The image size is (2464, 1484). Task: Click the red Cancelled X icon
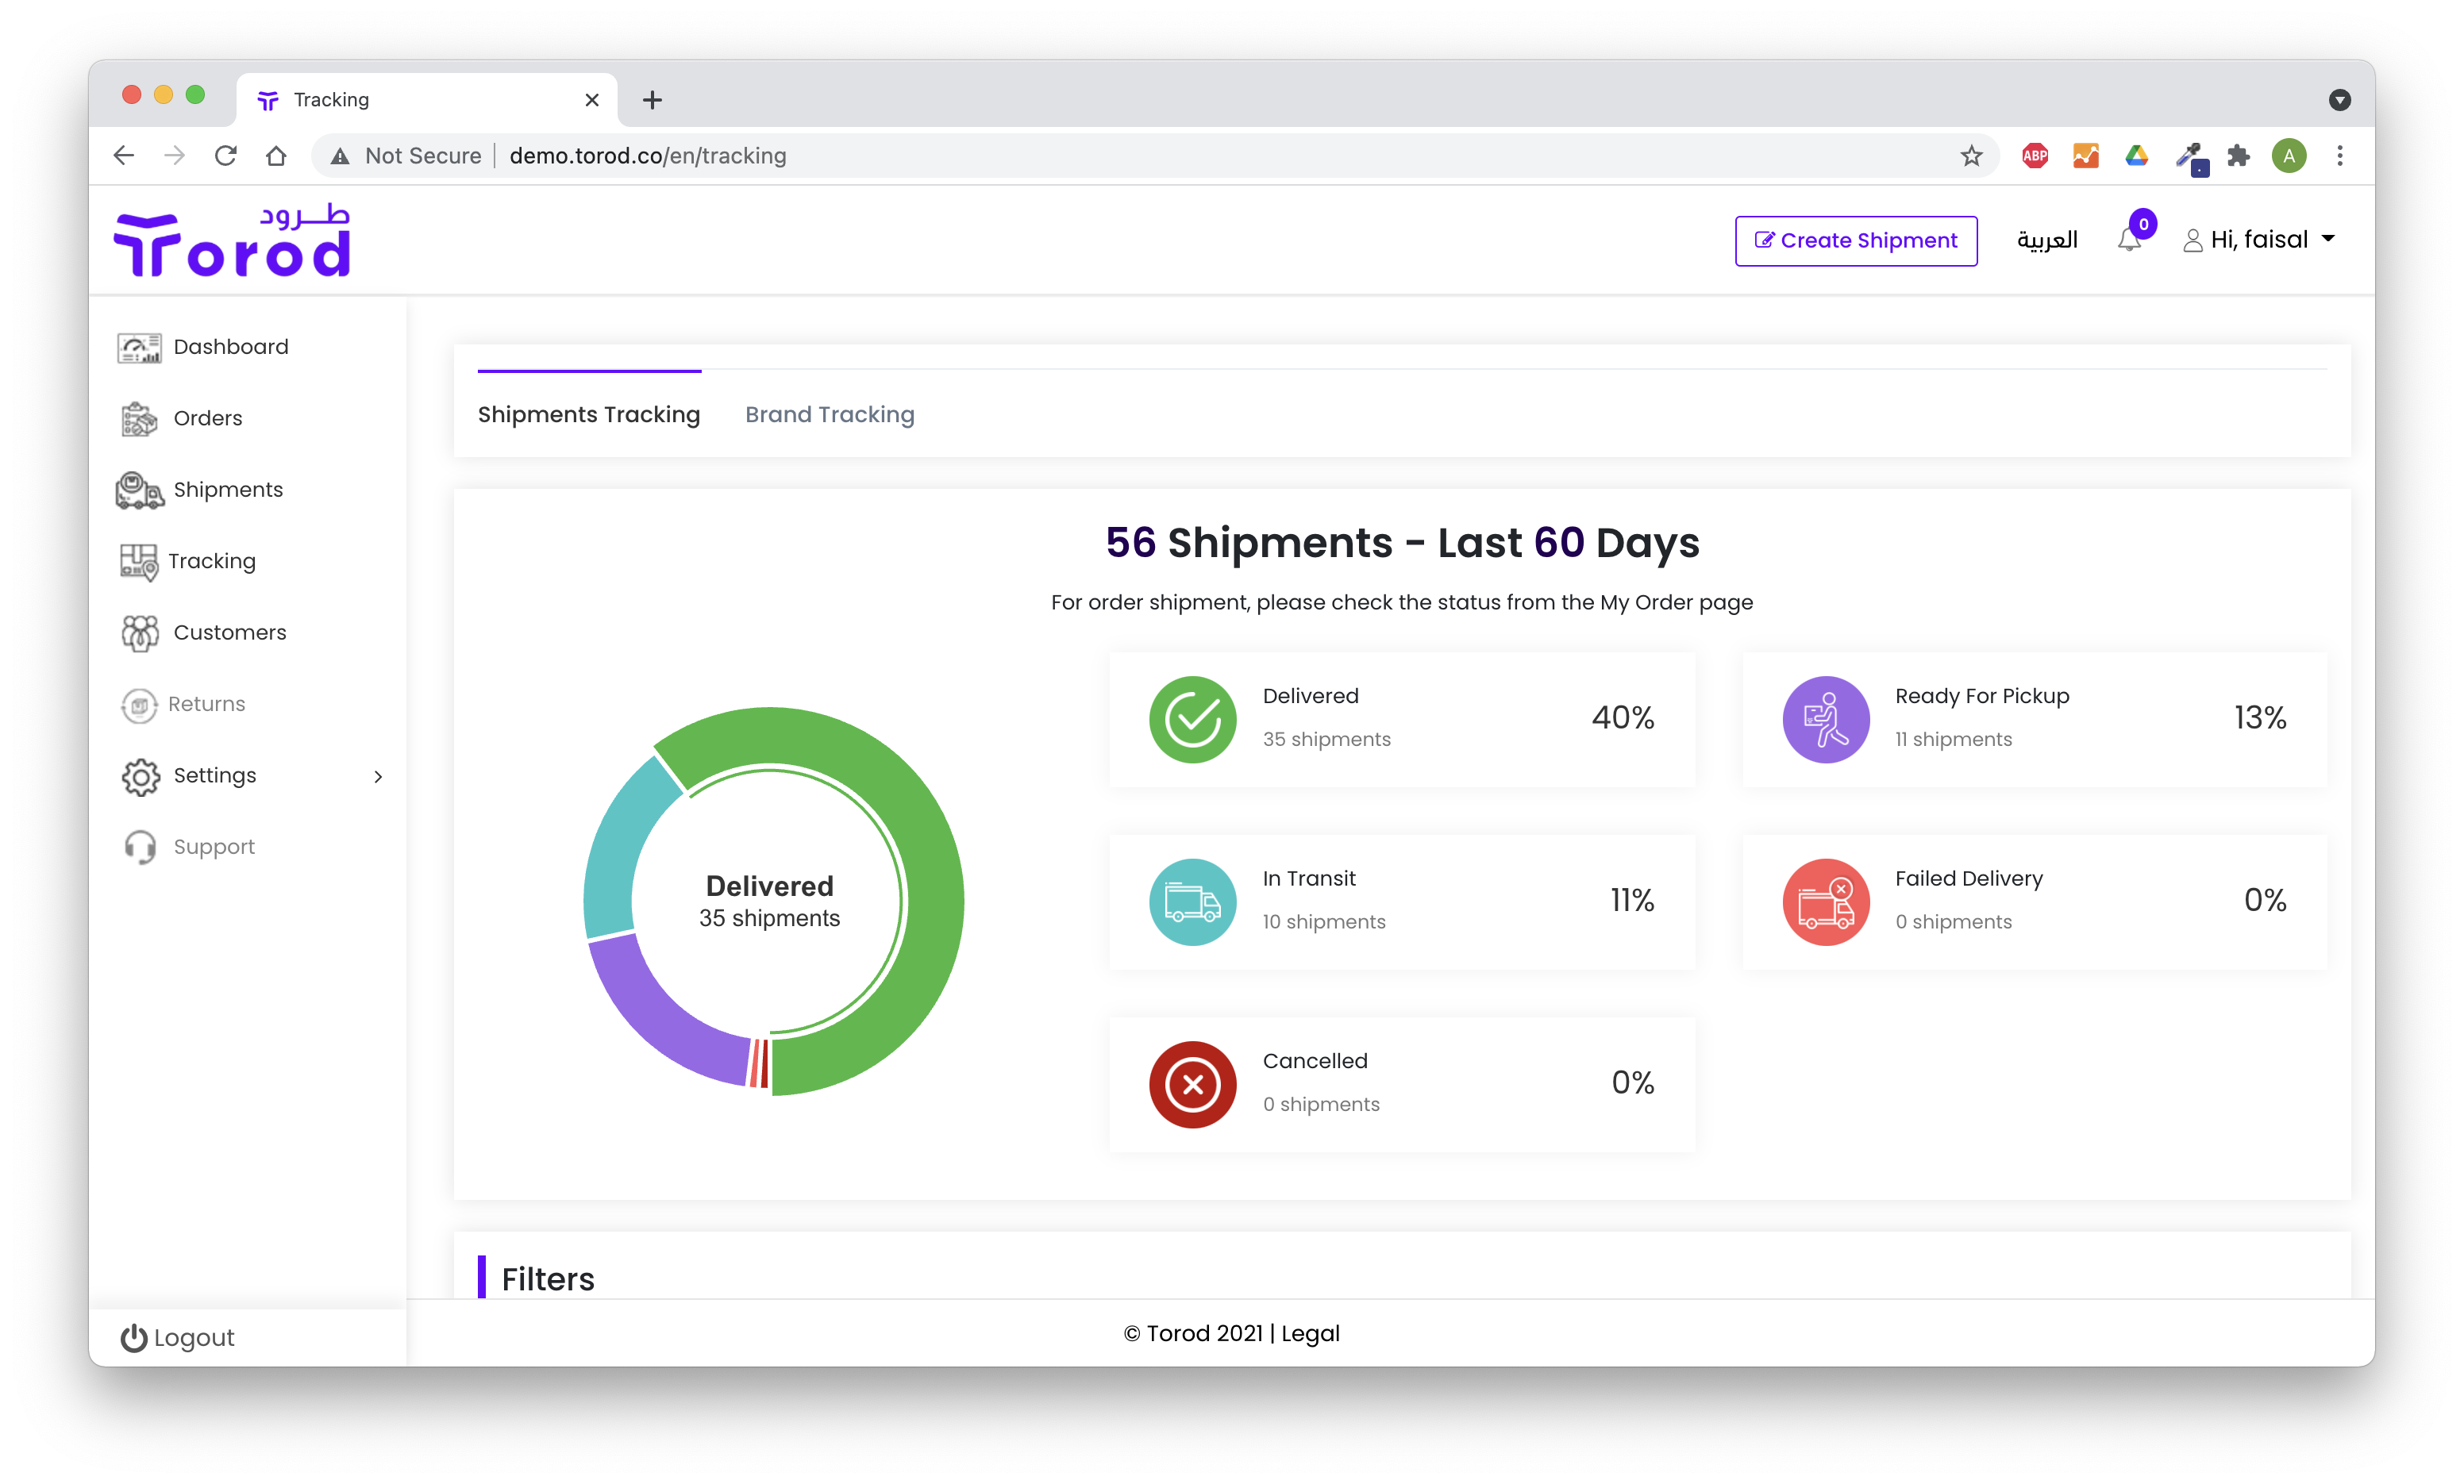coord(1192,1084)
